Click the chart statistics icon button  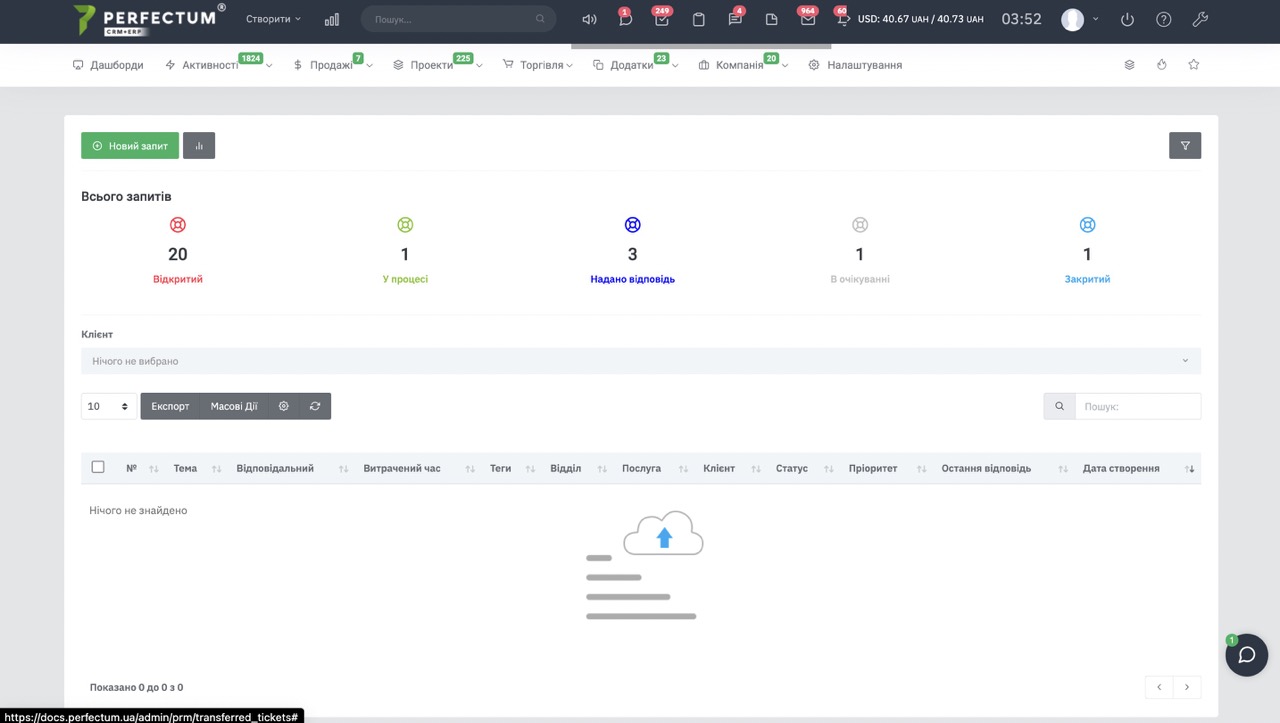tap(199, 146)
